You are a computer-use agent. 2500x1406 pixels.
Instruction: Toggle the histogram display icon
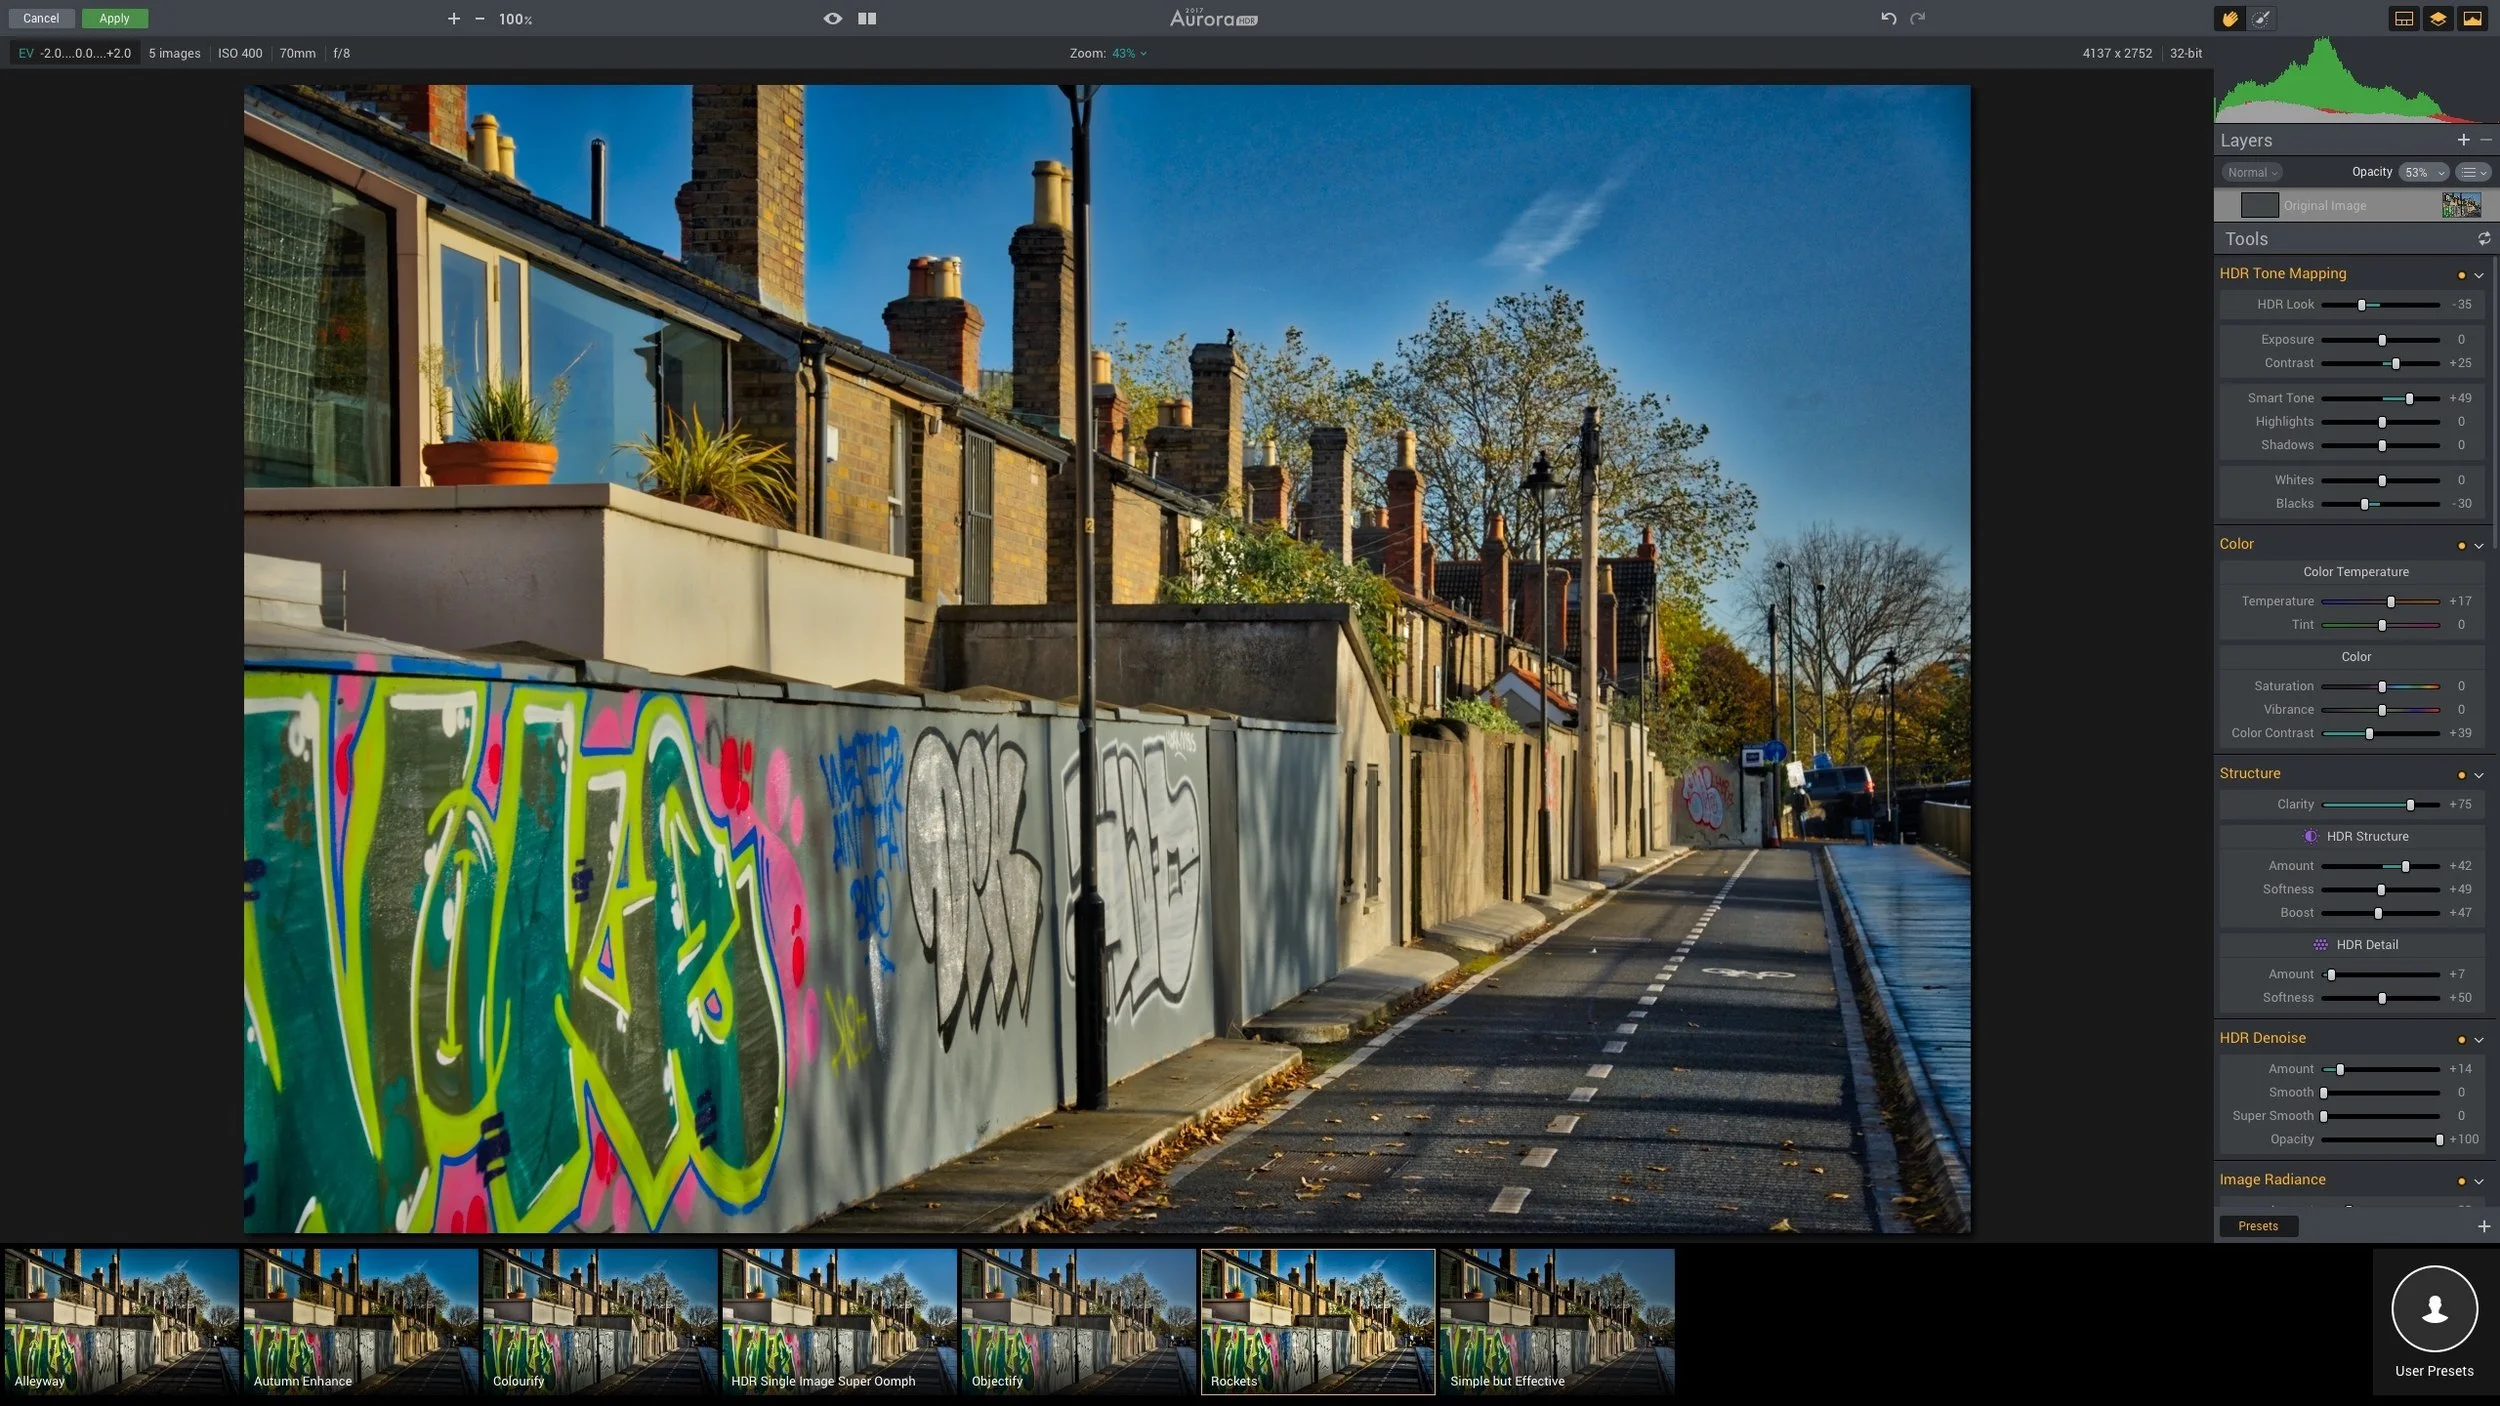click(2472, 18)
